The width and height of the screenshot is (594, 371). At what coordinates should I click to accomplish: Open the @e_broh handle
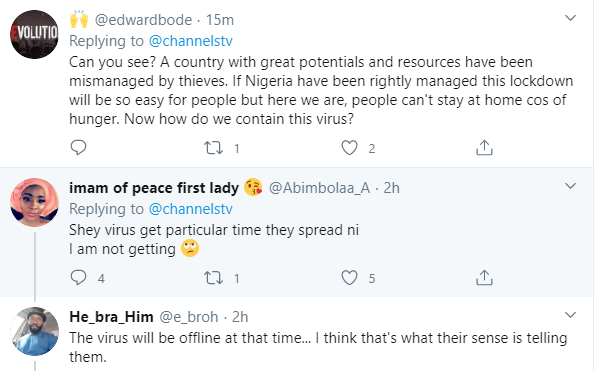189,317
